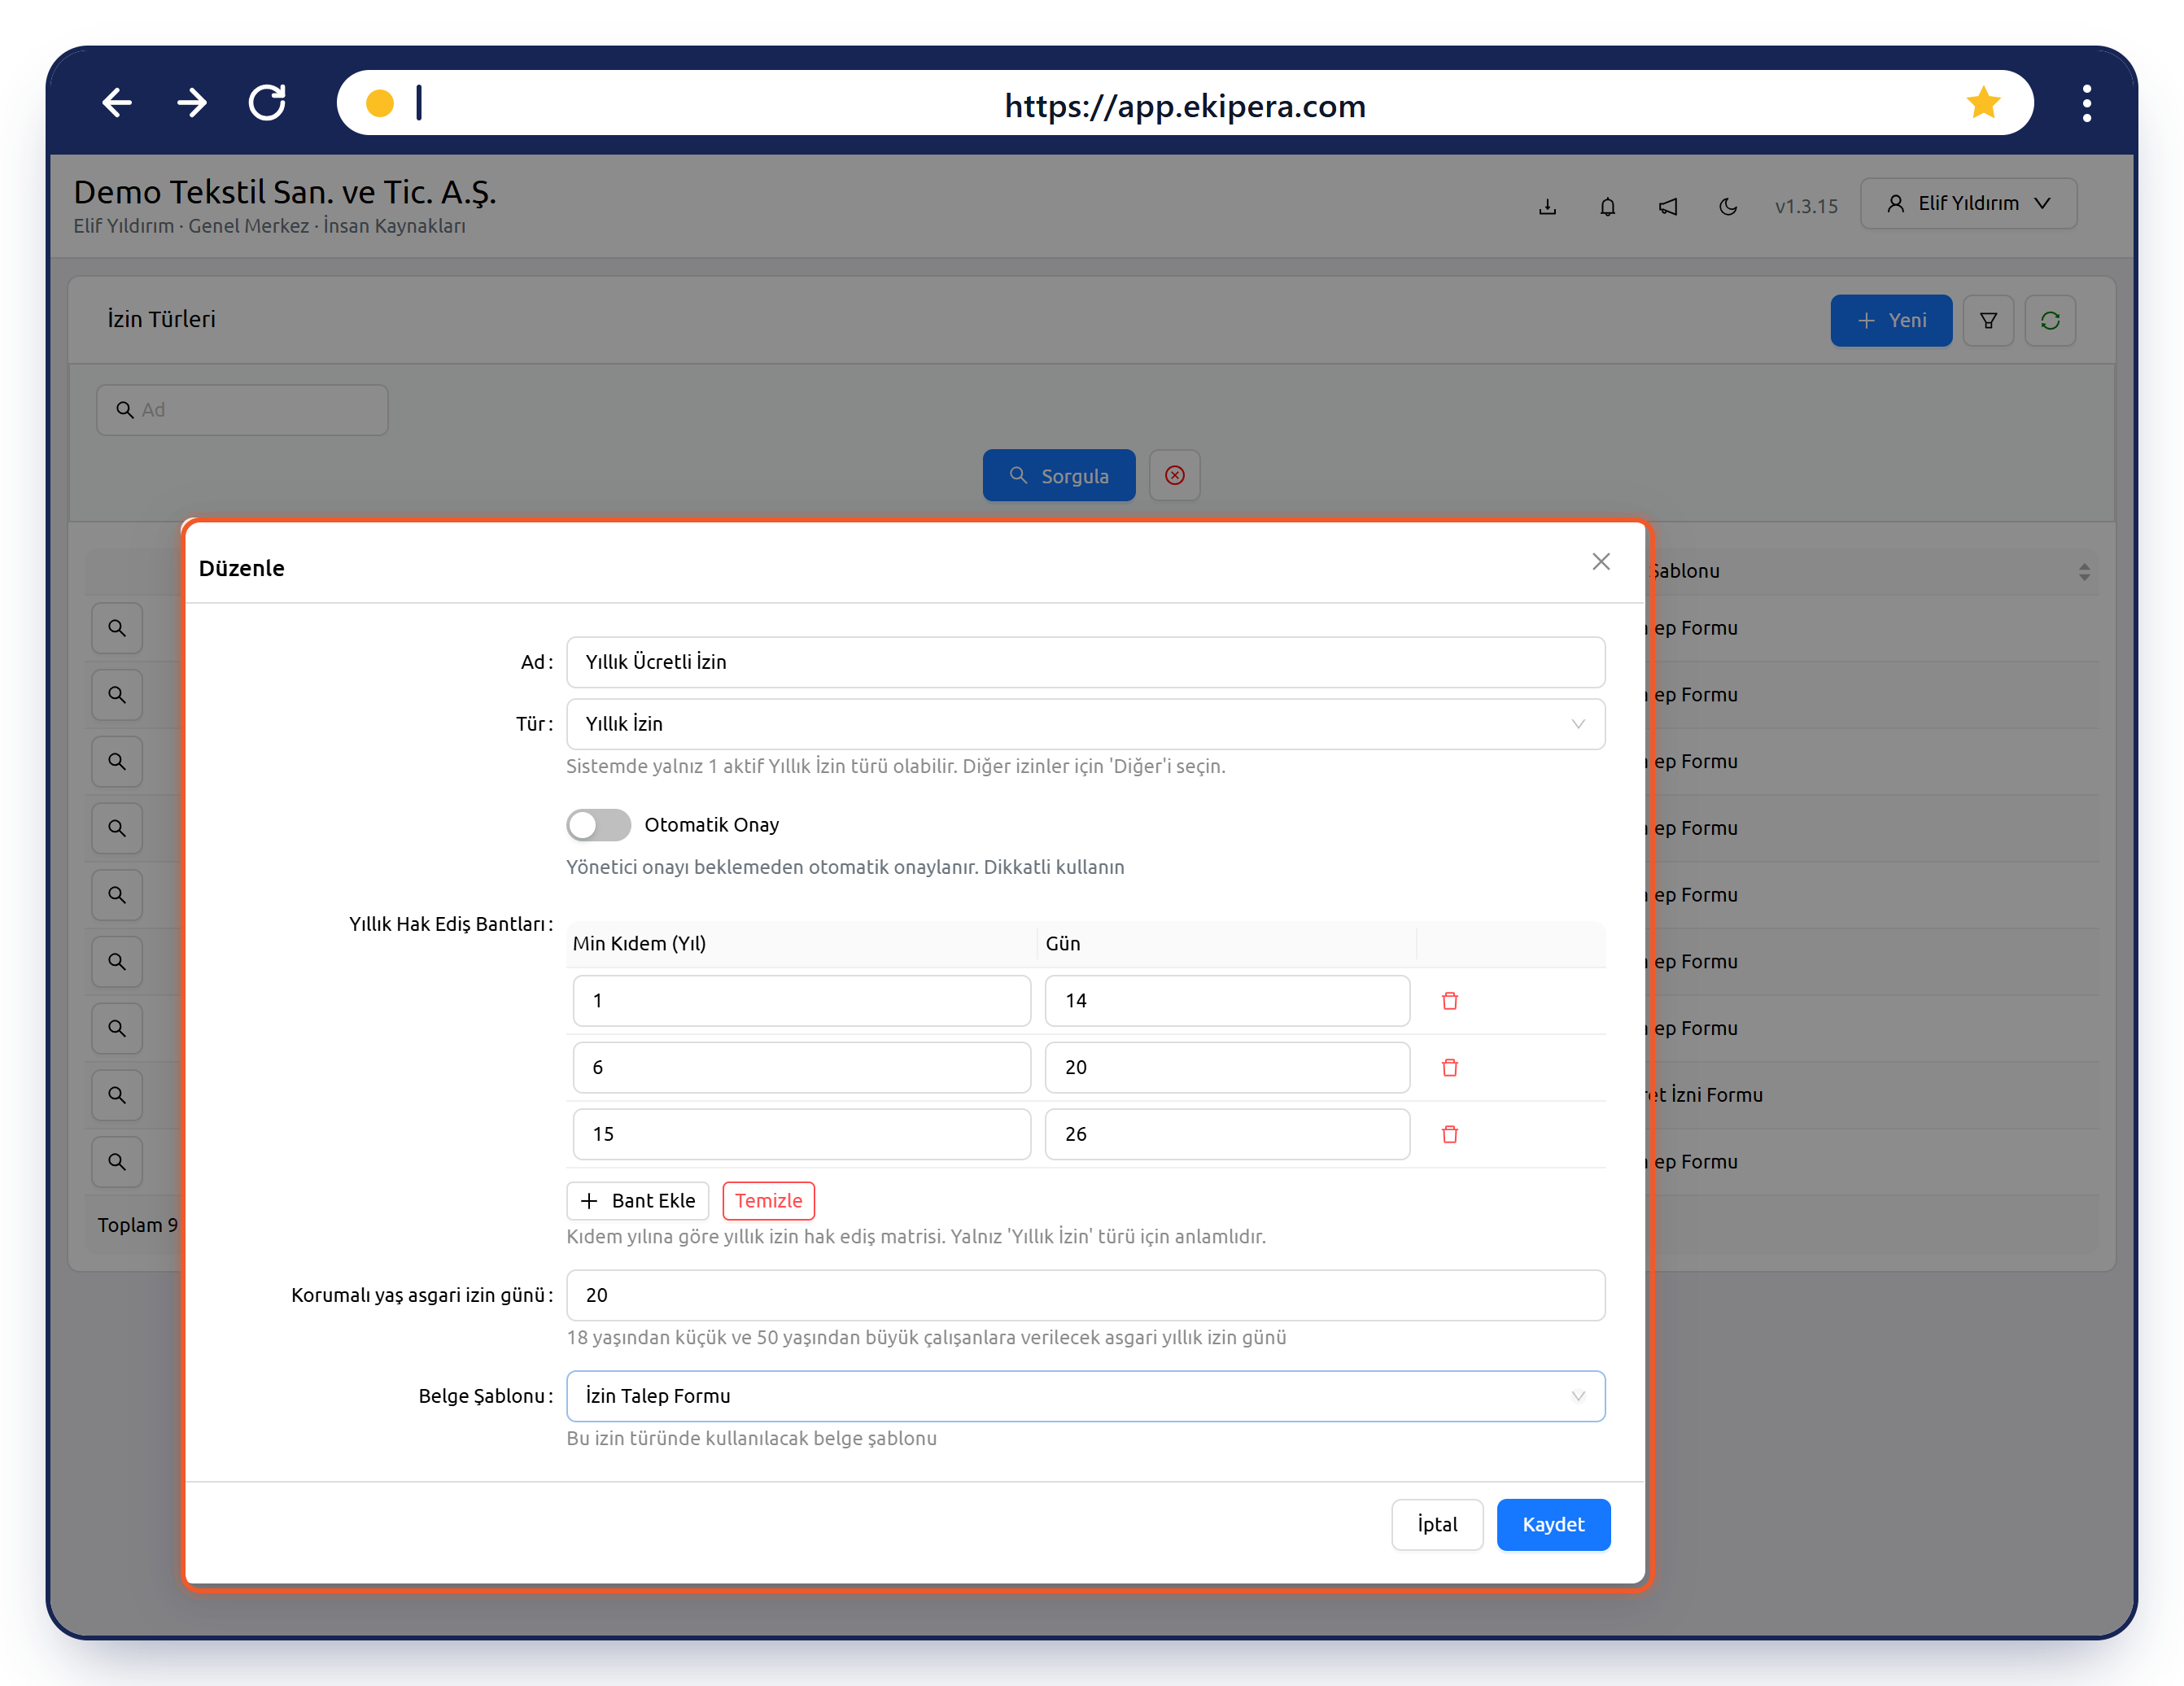
Task: Toggle the Otomatik Onay switch
Action: (x=598, y=825)
